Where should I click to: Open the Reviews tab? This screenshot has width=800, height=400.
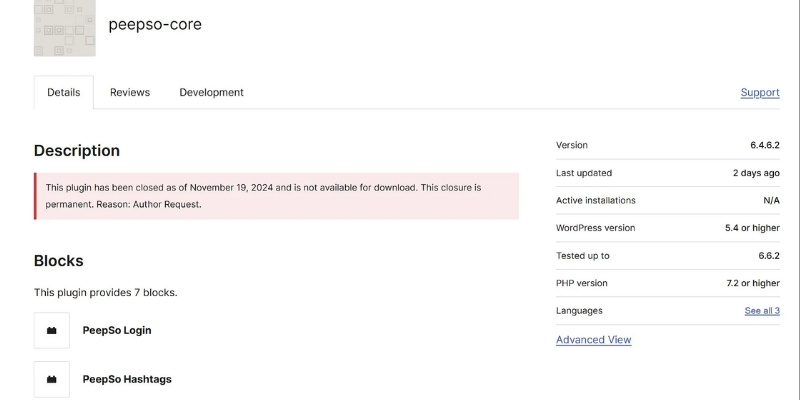coord(130,92)
